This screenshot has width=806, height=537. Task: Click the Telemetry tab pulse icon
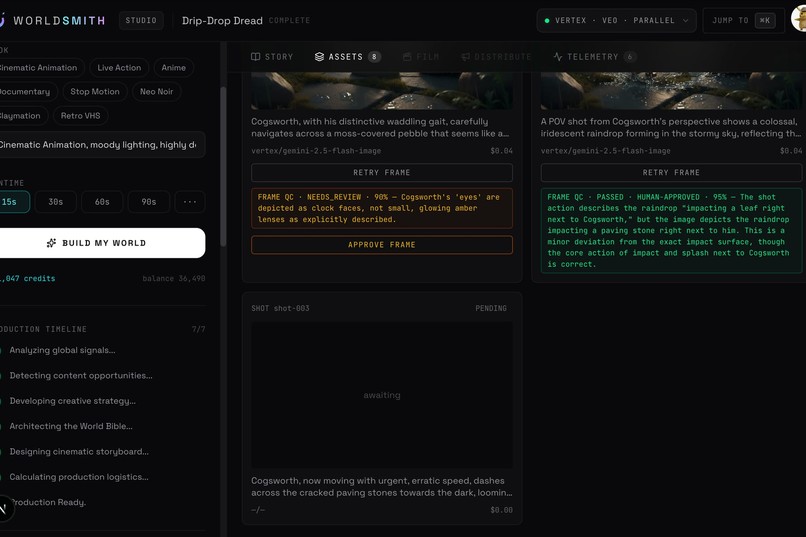pyautogui.click(x=558, y=57)
